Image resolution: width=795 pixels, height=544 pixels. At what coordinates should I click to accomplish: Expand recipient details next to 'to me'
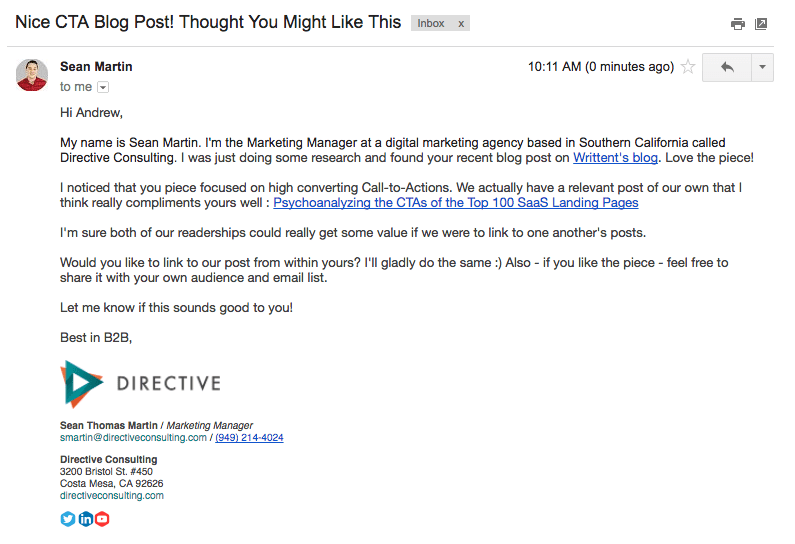point(103,87)
